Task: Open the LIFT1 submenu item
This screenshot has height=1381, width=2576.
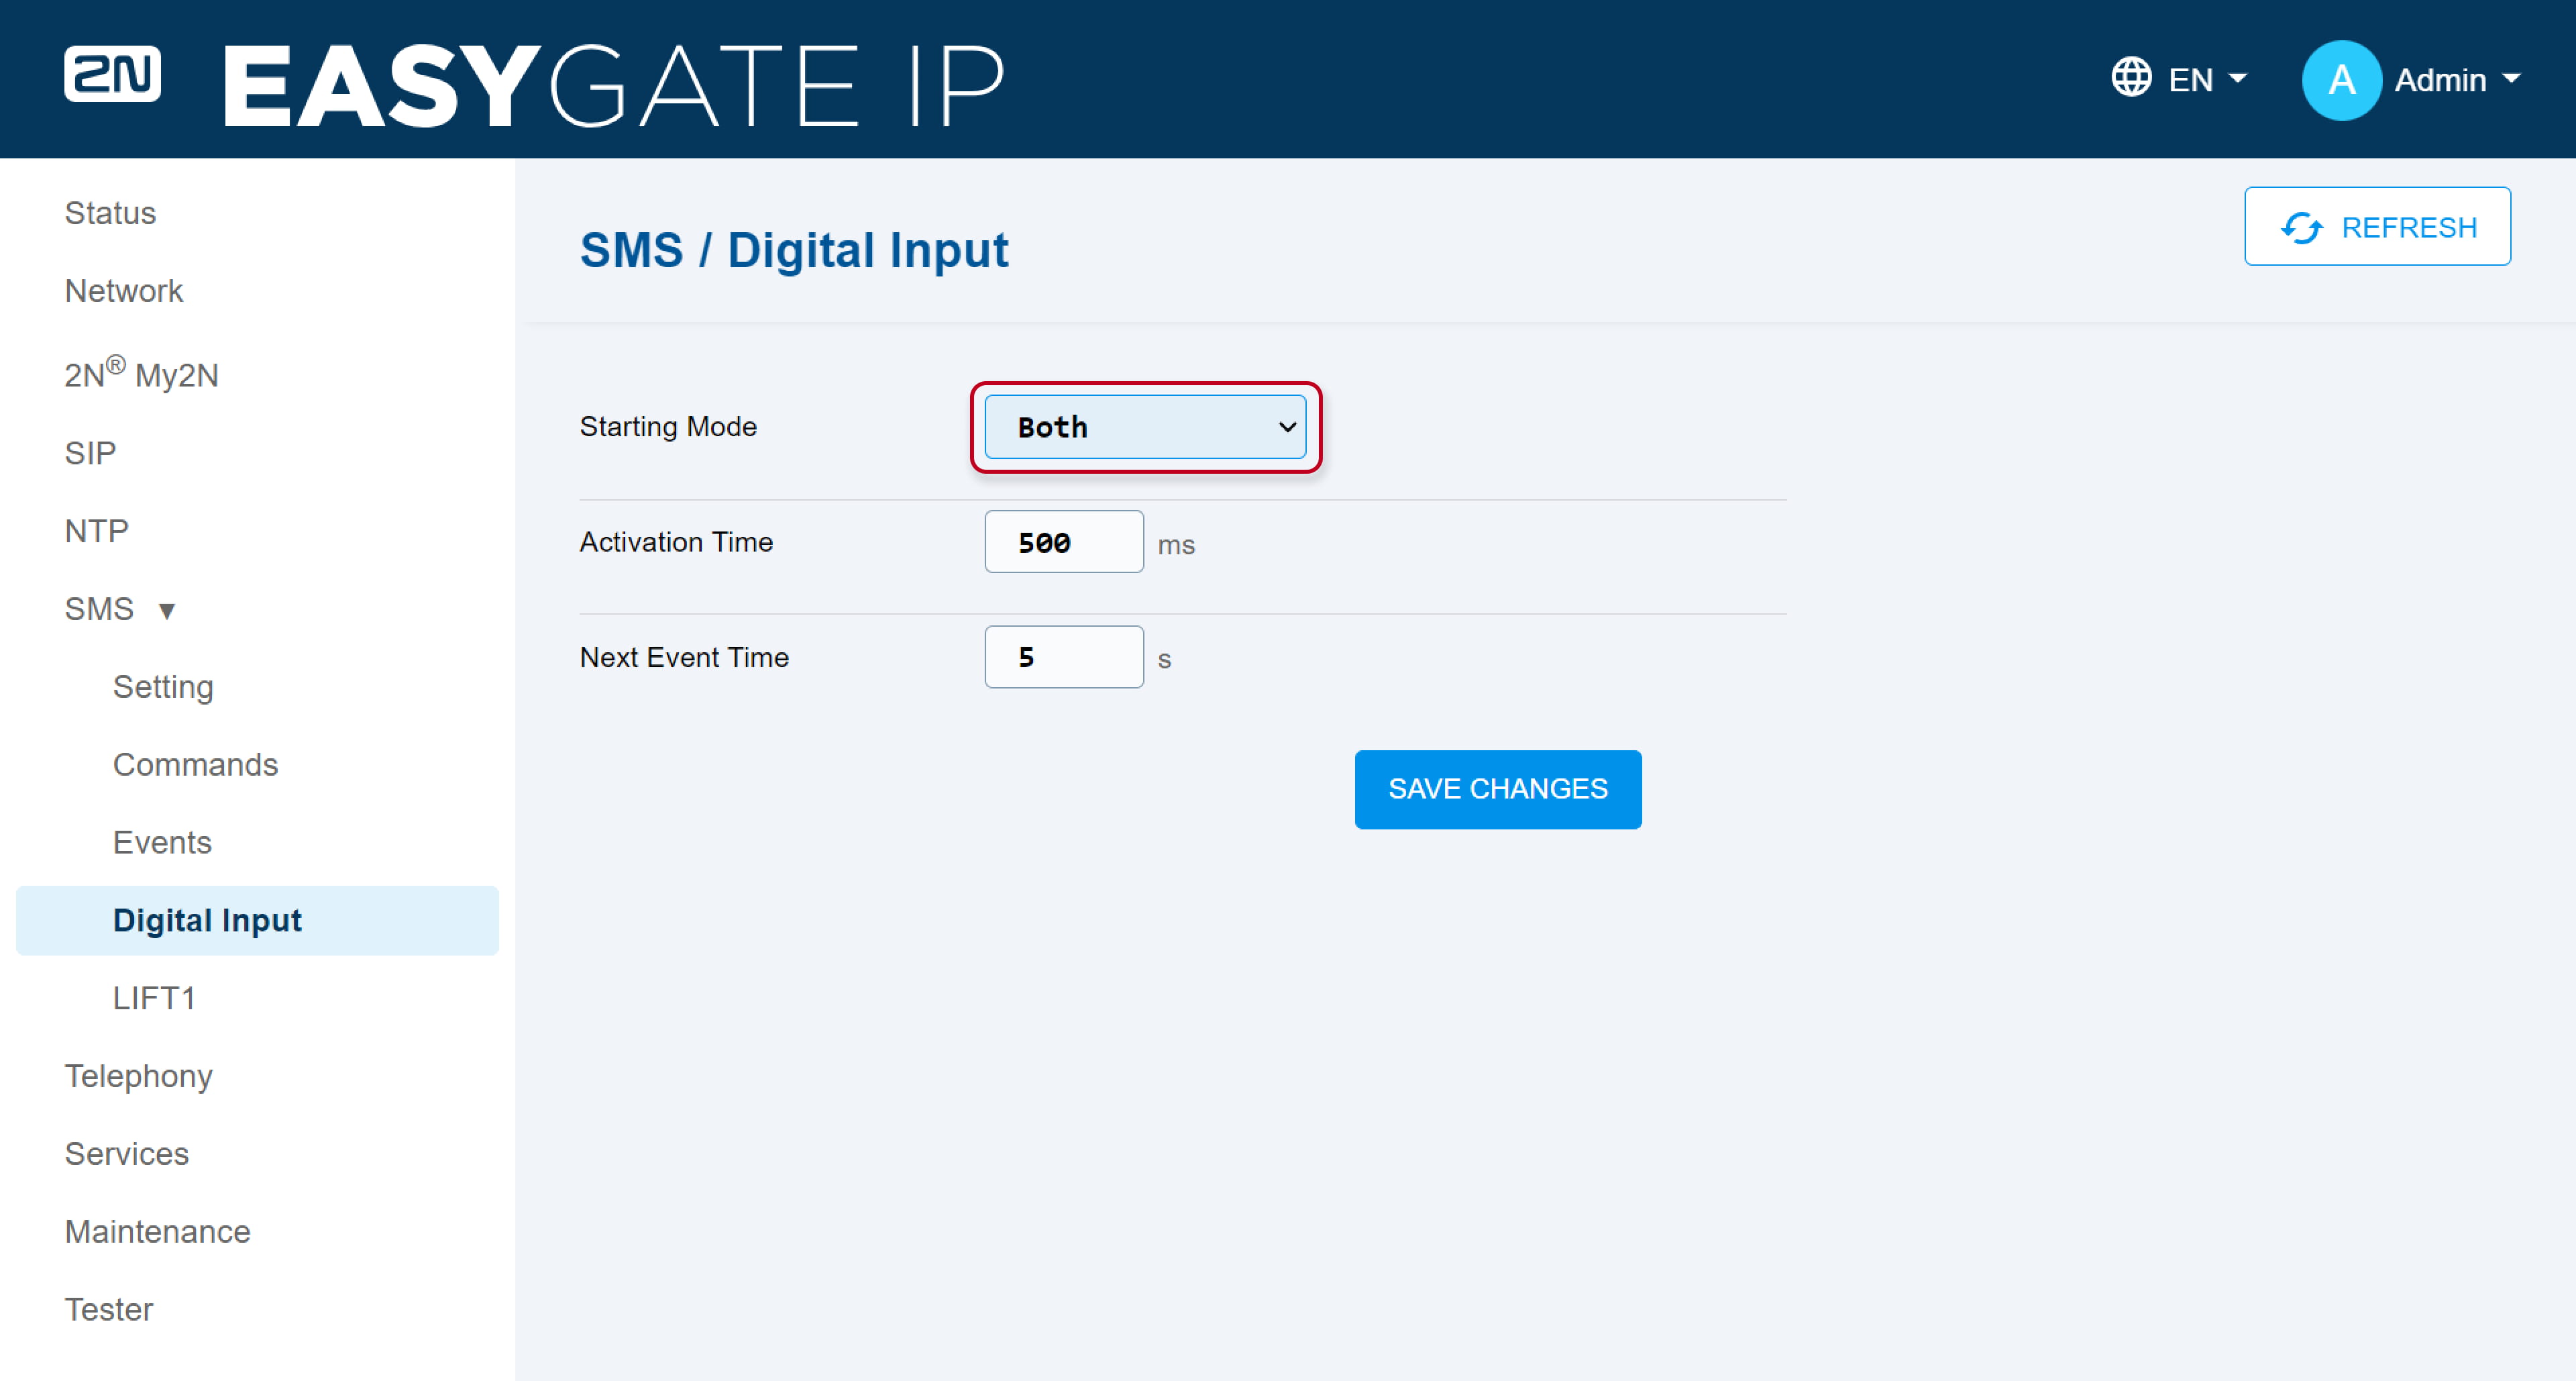Action: point(154,998)
